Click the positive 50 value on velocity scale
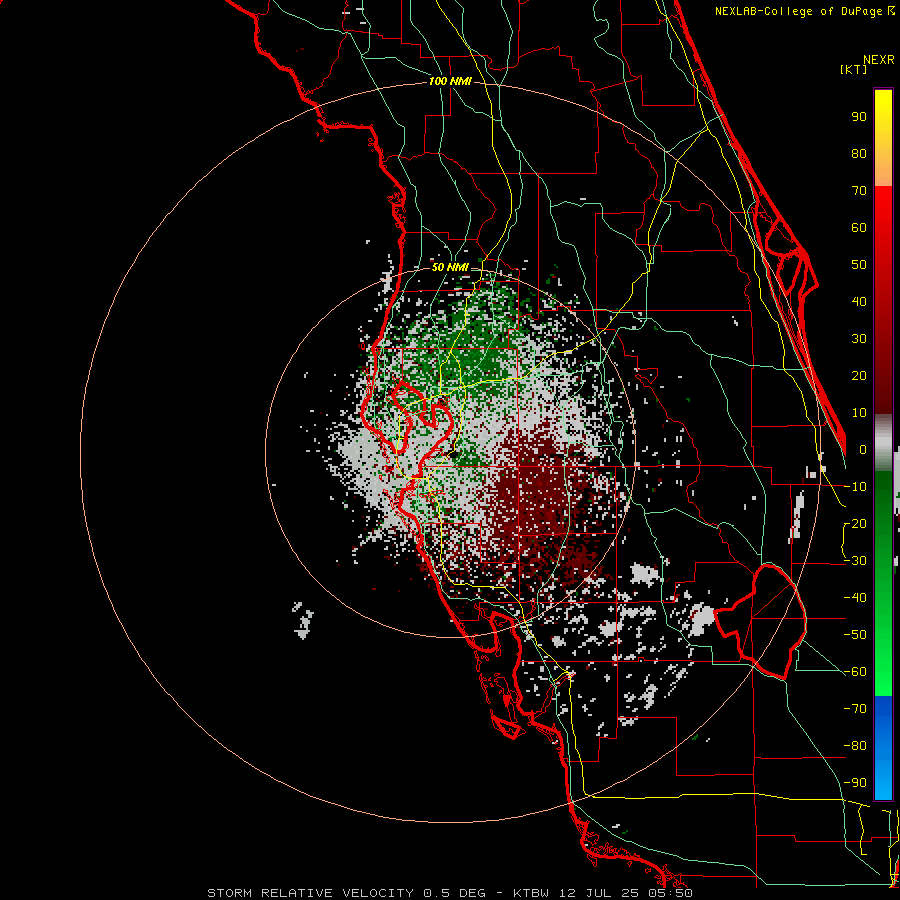 pyautogui.click(x=859, y=265)
